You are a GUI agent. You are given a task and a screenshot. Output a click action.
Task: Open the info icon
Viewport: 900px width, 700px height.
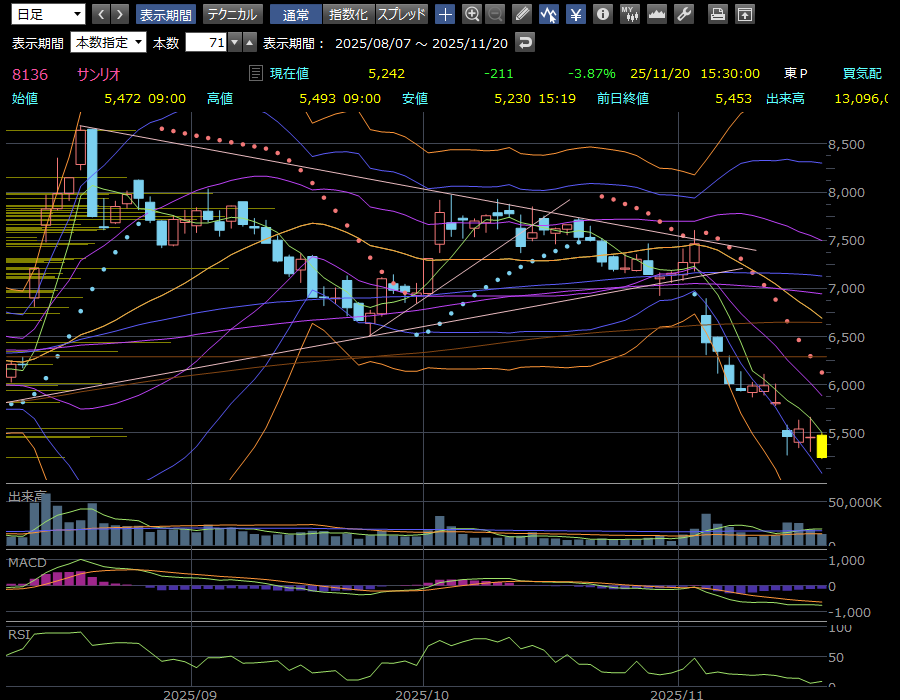click(602, 14)
